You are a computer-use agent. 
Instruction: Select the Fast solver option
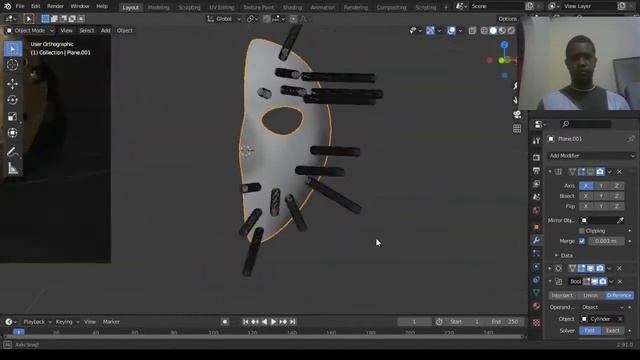(x=590, y=331)
